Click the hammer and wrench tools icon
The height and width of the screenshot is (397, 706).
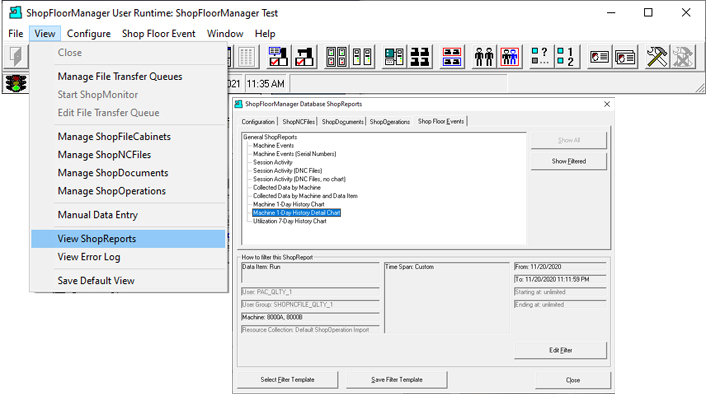[x=657, y=57]
